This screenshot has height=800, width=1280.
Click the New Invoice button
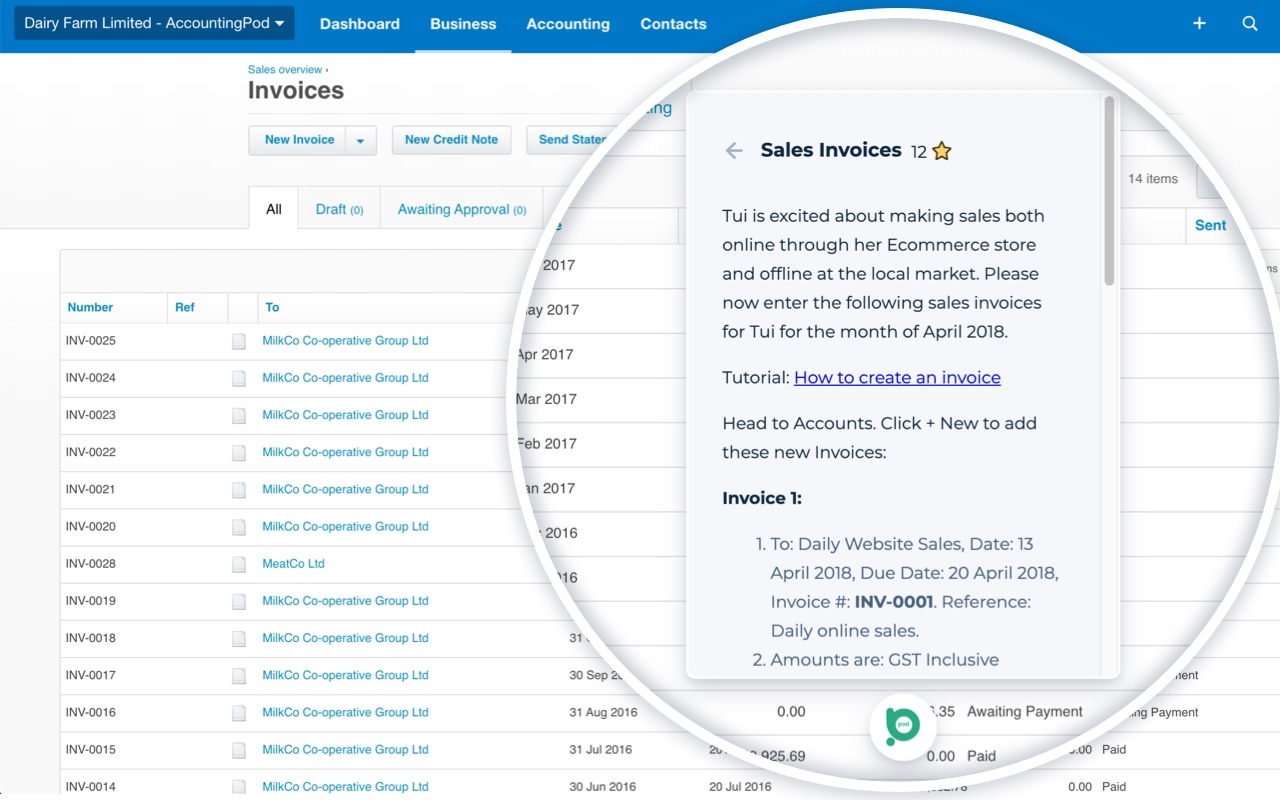[299, 140]
